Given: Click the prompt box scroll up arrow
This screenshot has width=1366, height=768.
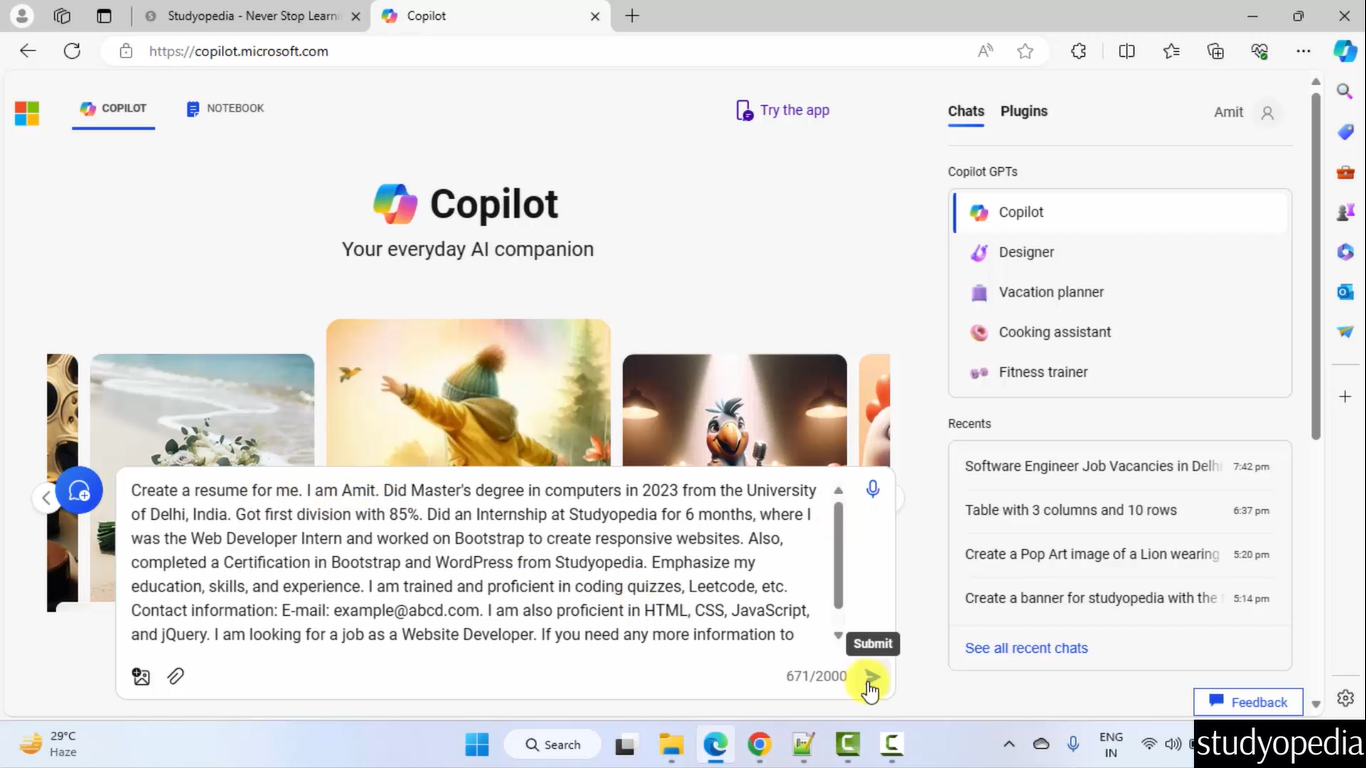Looking at the screenshot, I should click(838, 491).
